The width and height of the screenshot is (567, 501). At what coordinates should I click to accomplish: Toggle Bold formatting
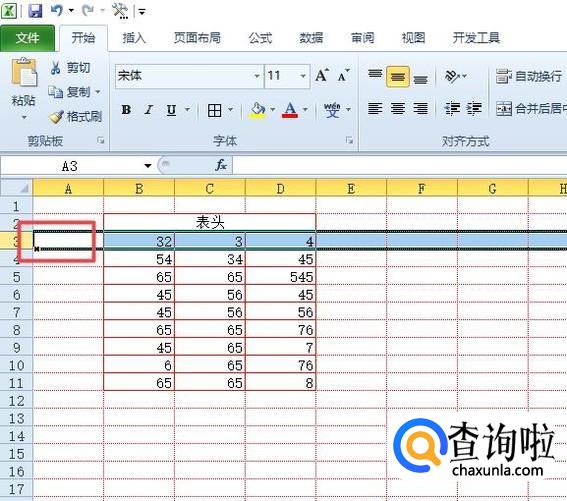[x=126, y=110]
